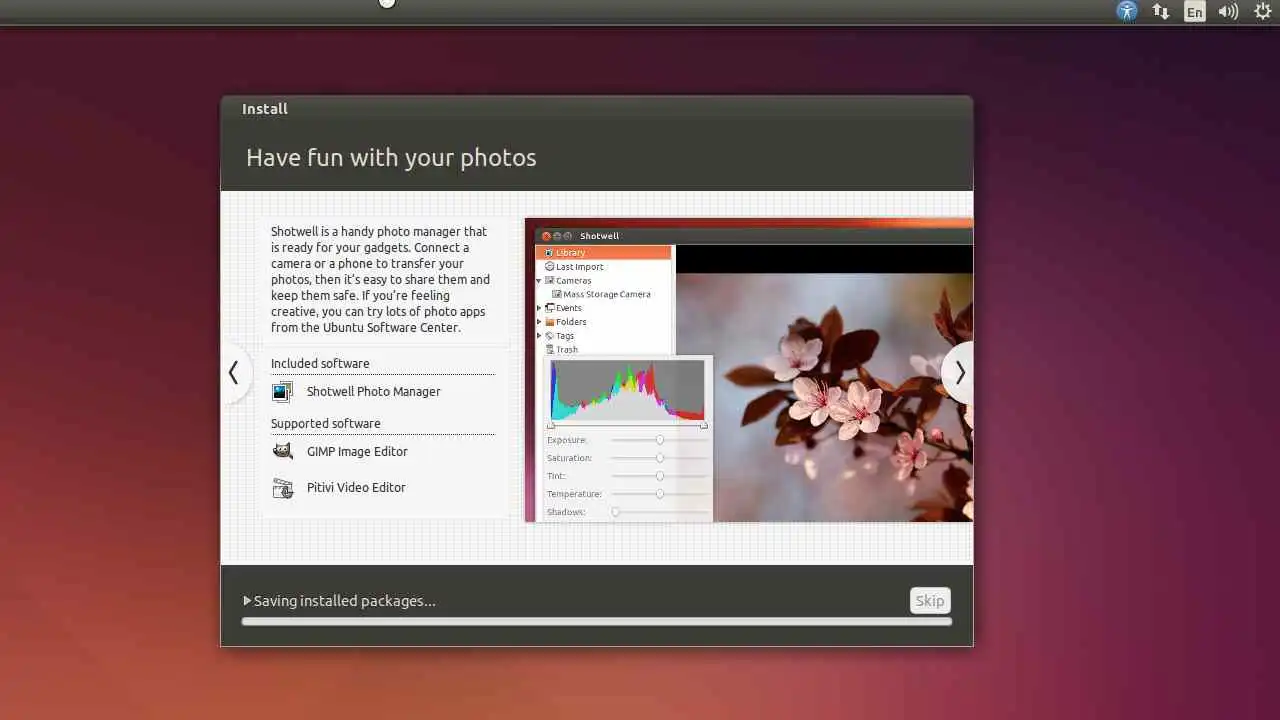Click the Included software heading
Image resolution: width=1280 pixels, height=720 pixels.
pos(320,364)
